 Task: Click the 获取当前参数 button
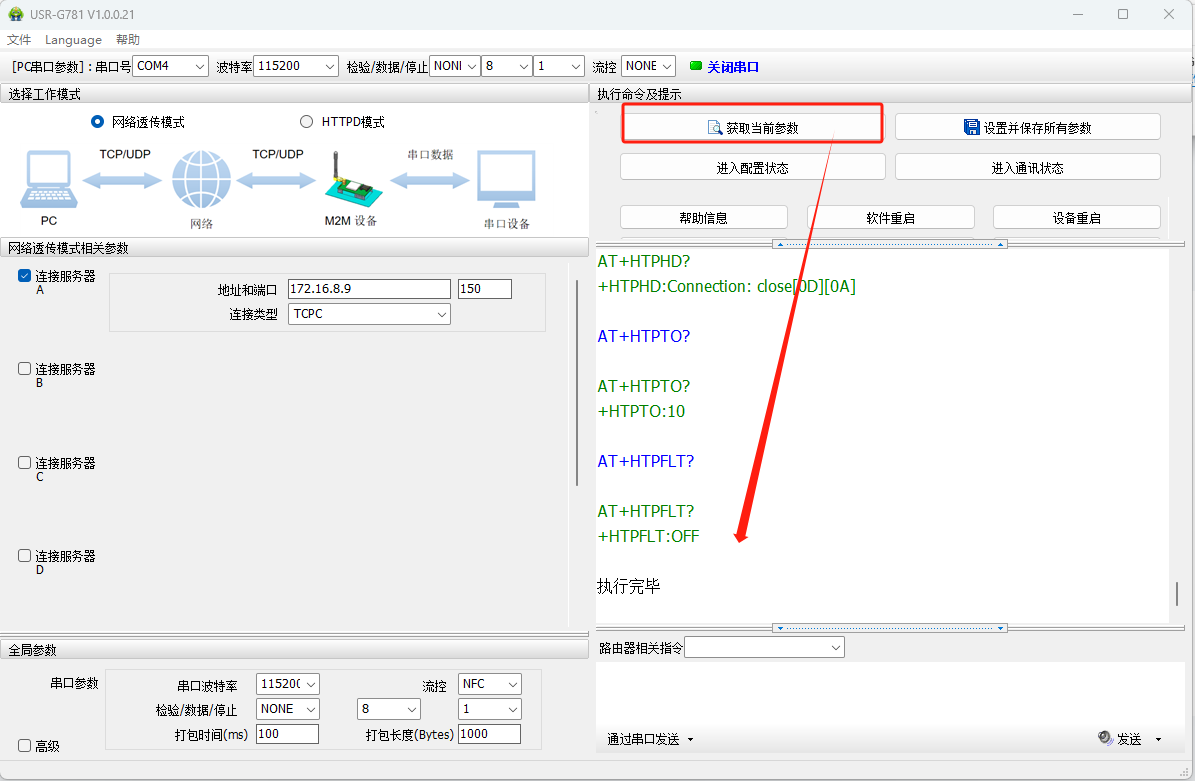(x=752, y=128)
